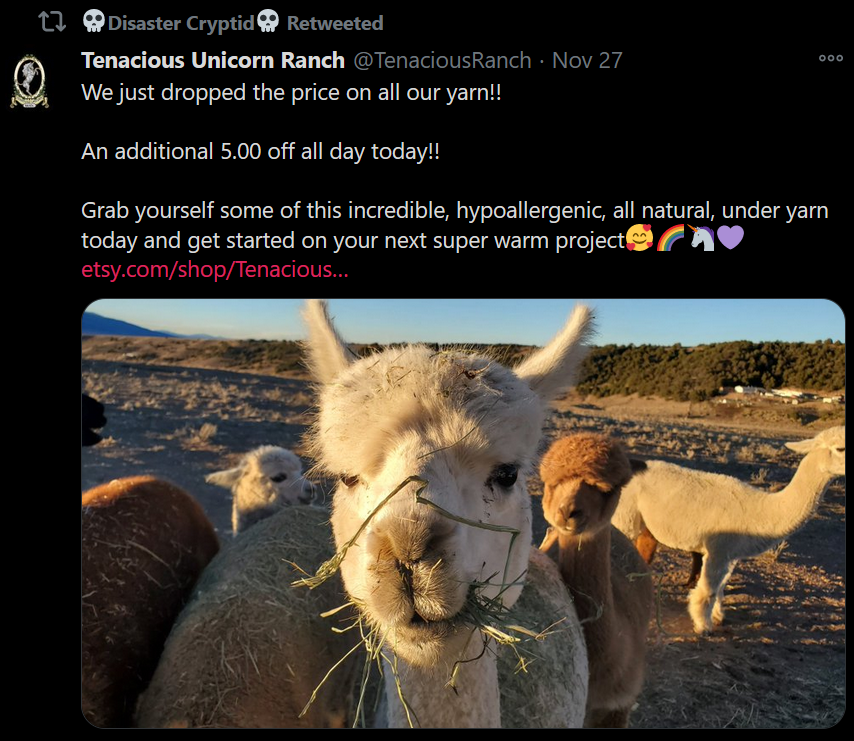The image size is (854, 741).
Task: Click the retweet arrows icon at top
Action: click(52, 22)
